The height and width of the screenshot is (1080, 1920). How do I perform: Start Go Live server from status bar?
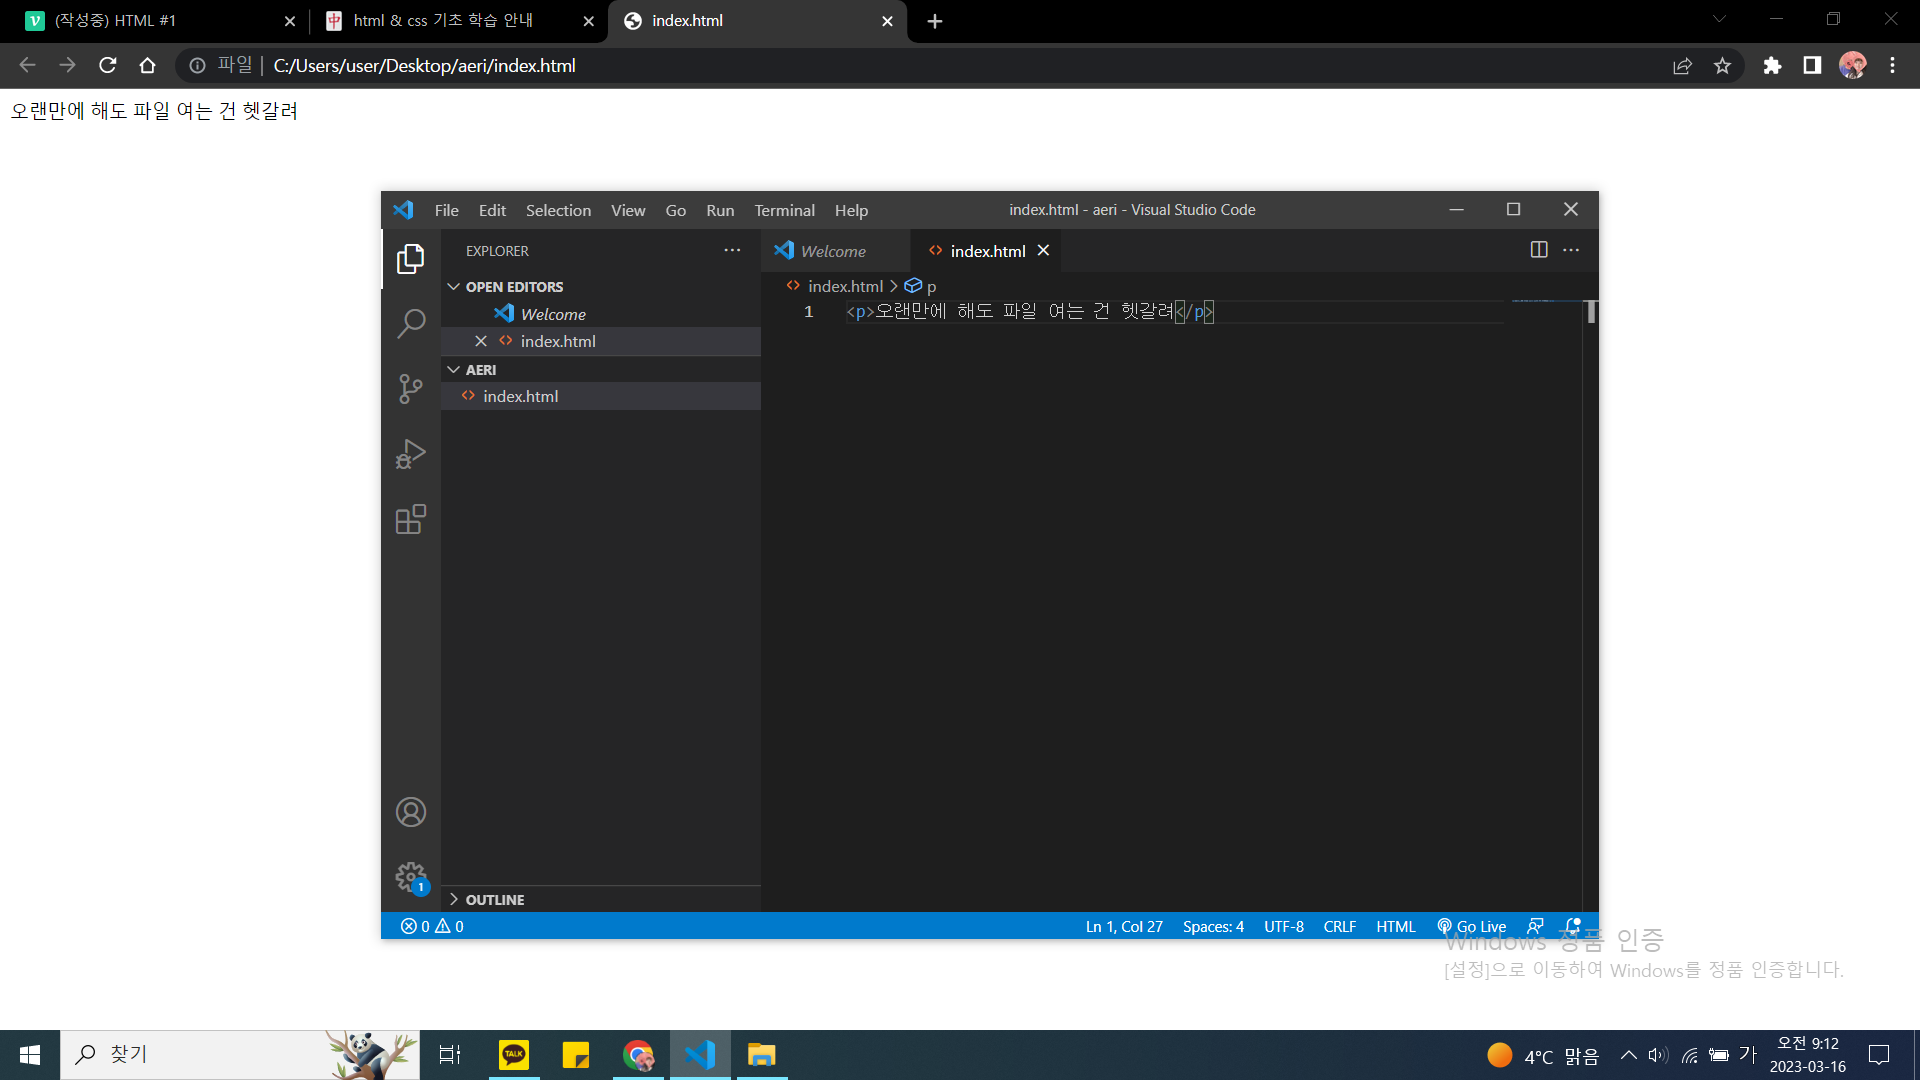1472,926
